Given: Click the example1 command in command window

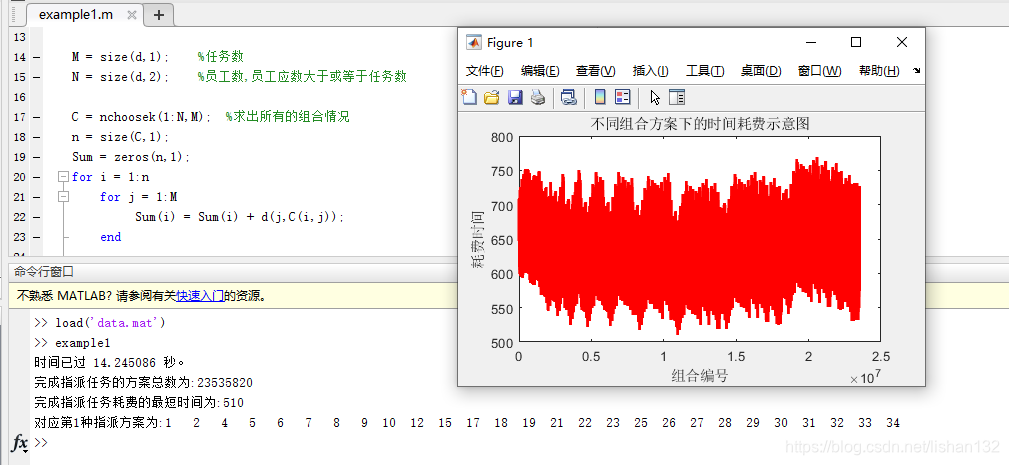Looking at the screenshot, I should point(82,343).
